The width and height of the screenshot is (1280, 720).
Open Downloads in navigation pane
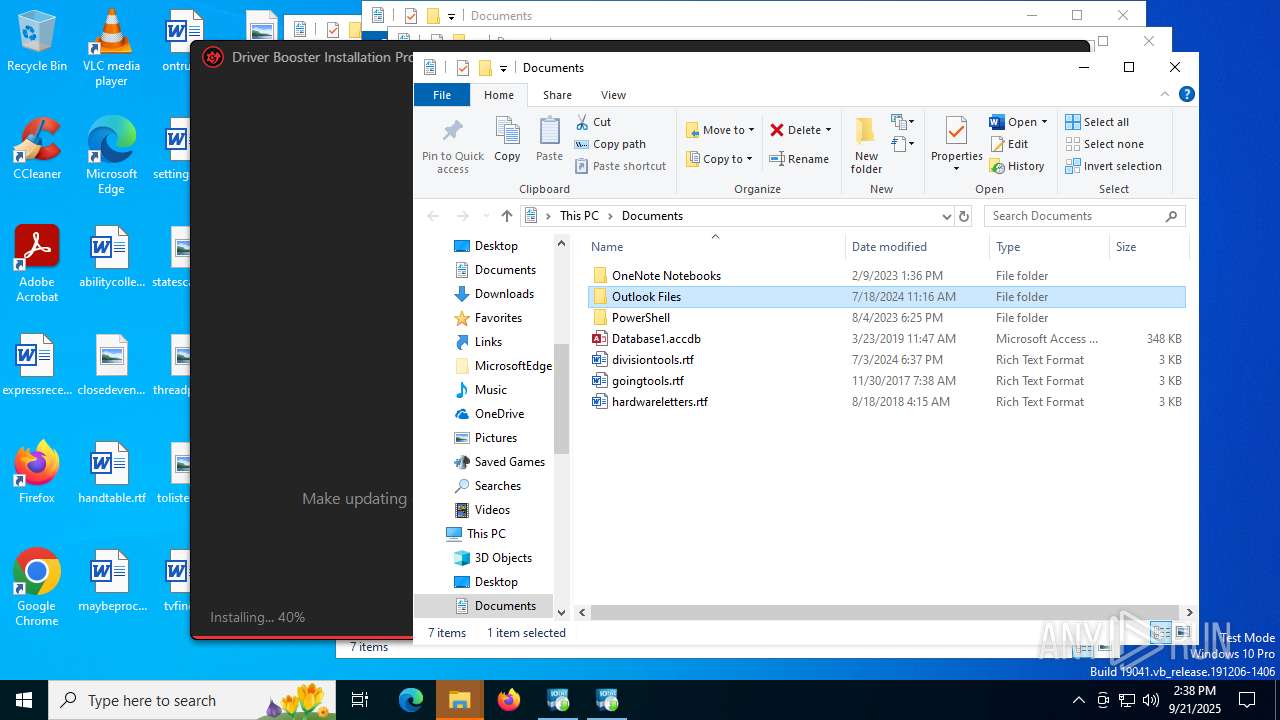(x=503, y=294)
